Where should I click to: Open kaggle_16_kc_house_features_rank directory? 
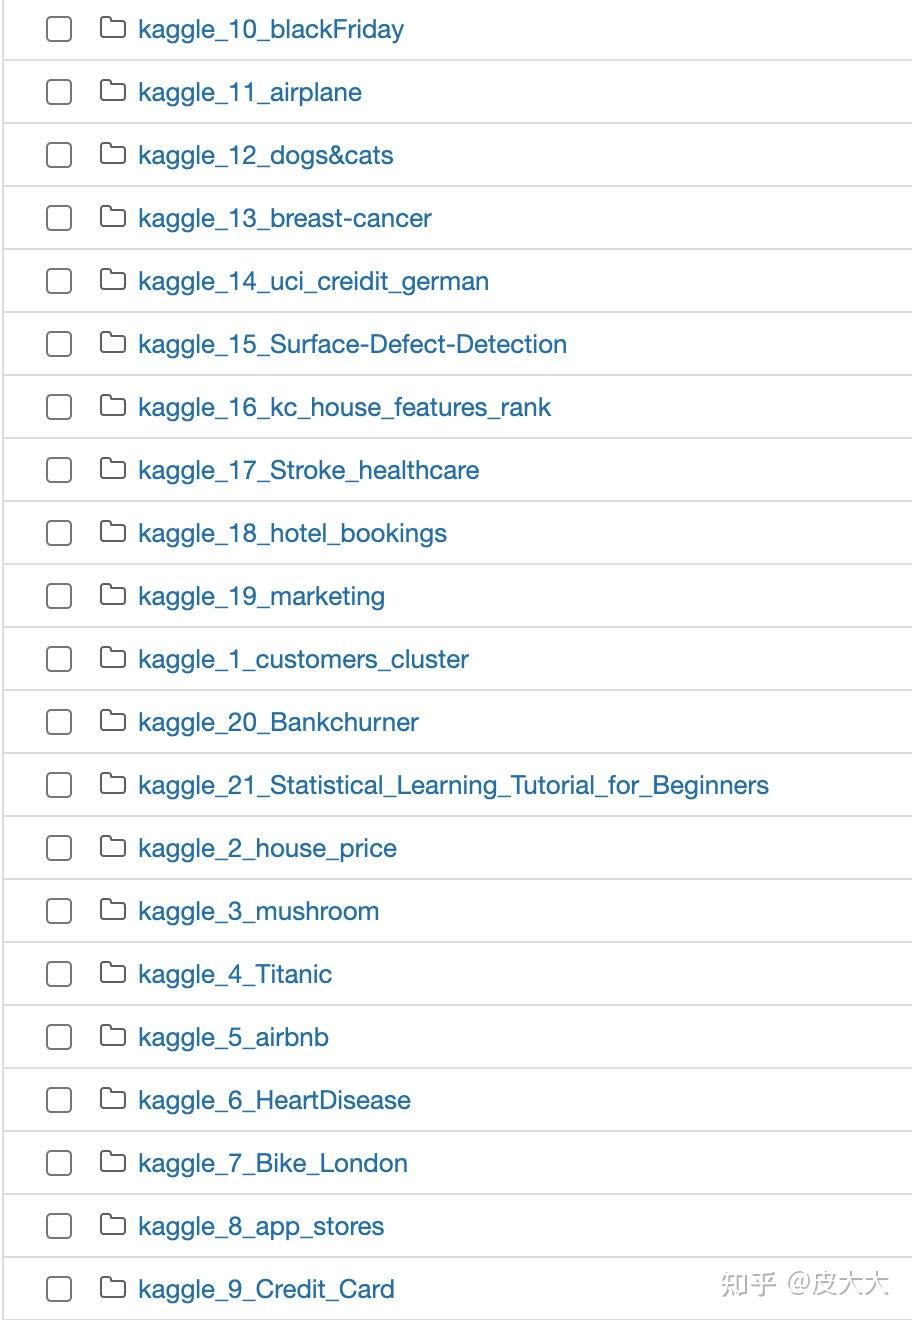point(345,407)
